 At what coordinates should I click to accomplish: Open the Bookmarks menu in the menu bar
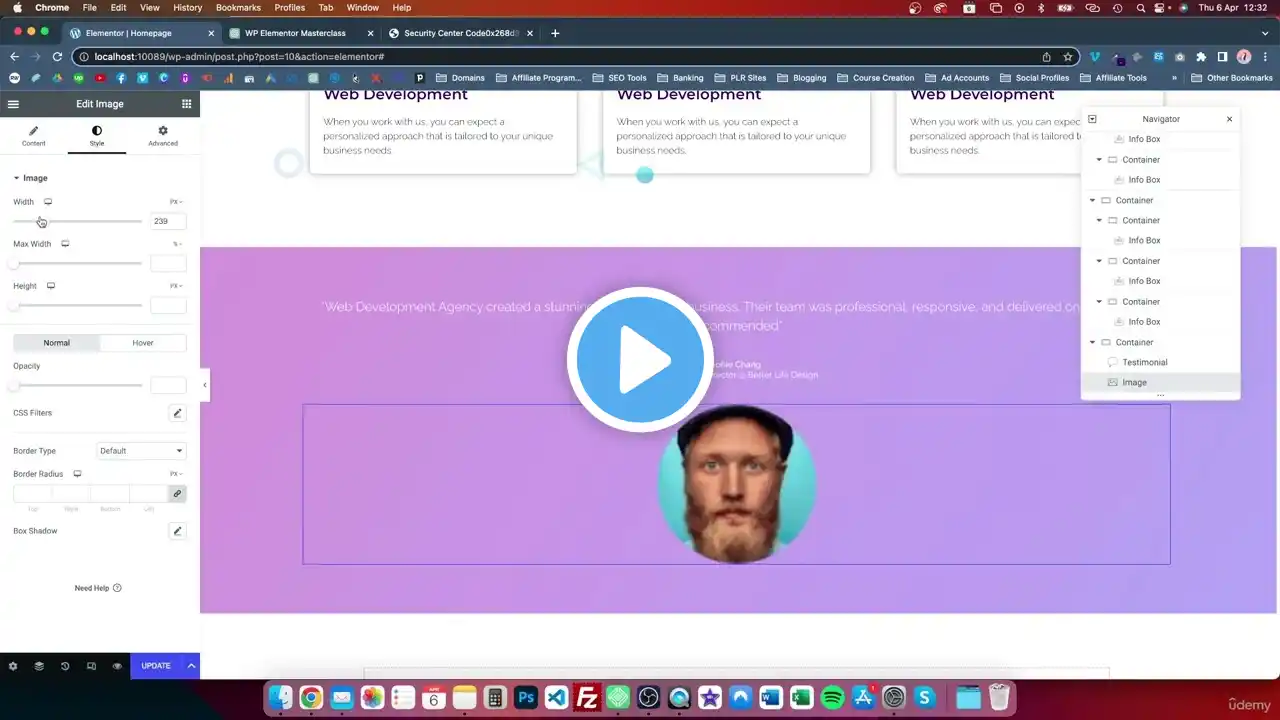click(x=238, y=8)
